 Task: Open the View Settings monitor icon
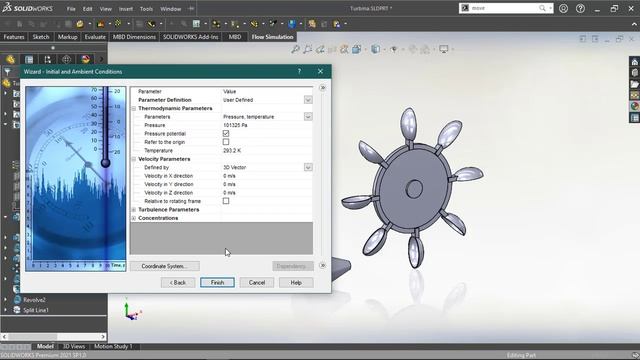click(x=444, y=49)
